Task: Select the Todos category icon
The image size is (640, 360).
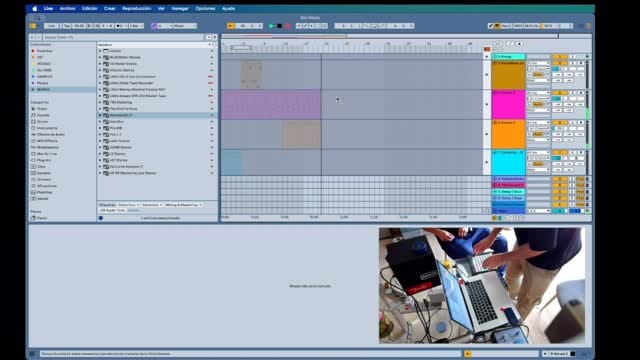Action: (33, 109)
